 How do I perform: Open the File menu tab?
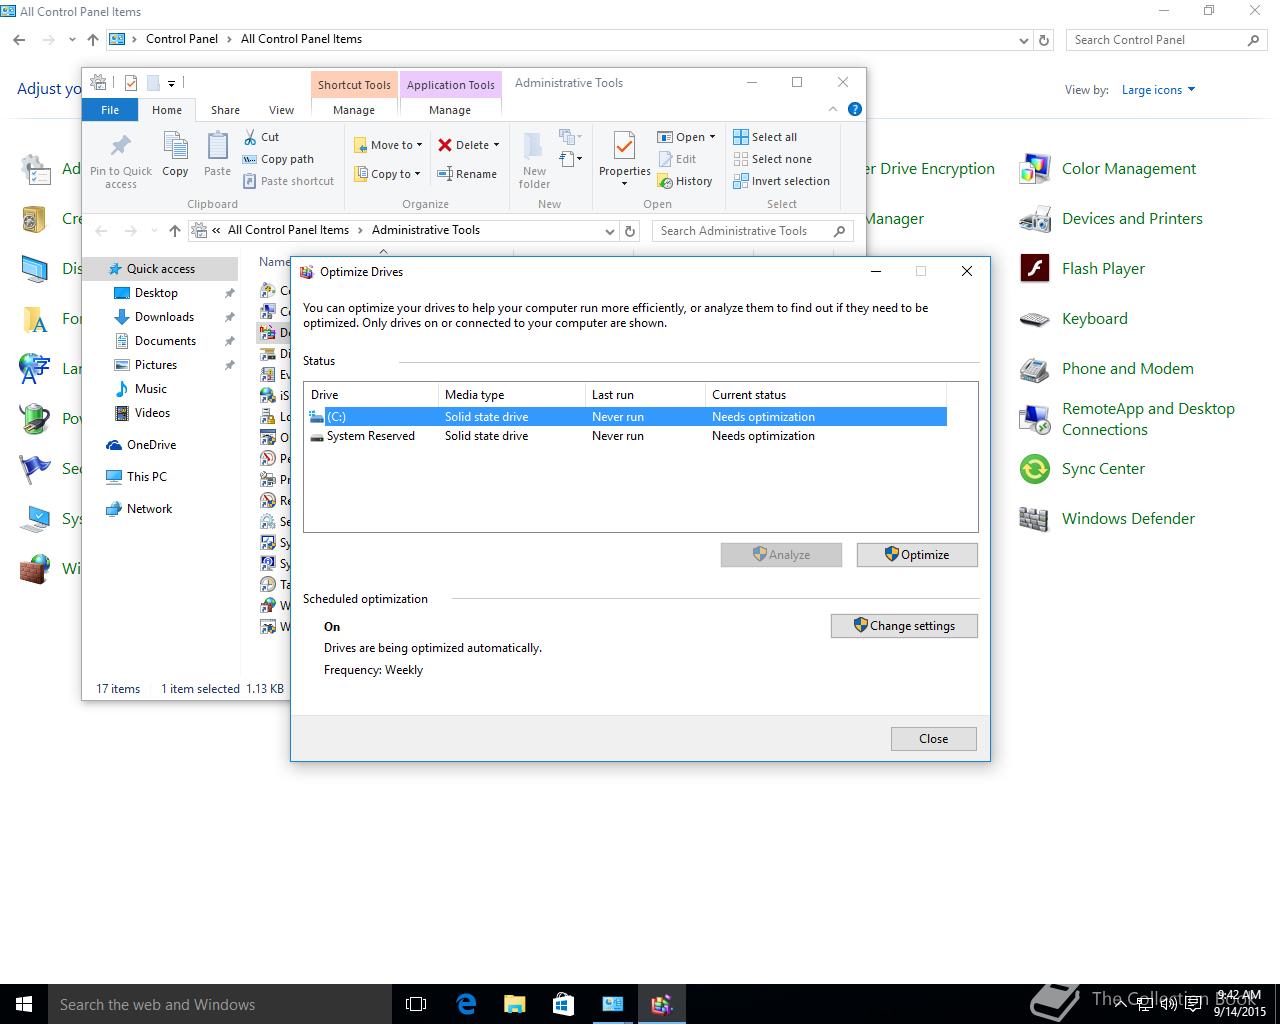coord(110,110)
